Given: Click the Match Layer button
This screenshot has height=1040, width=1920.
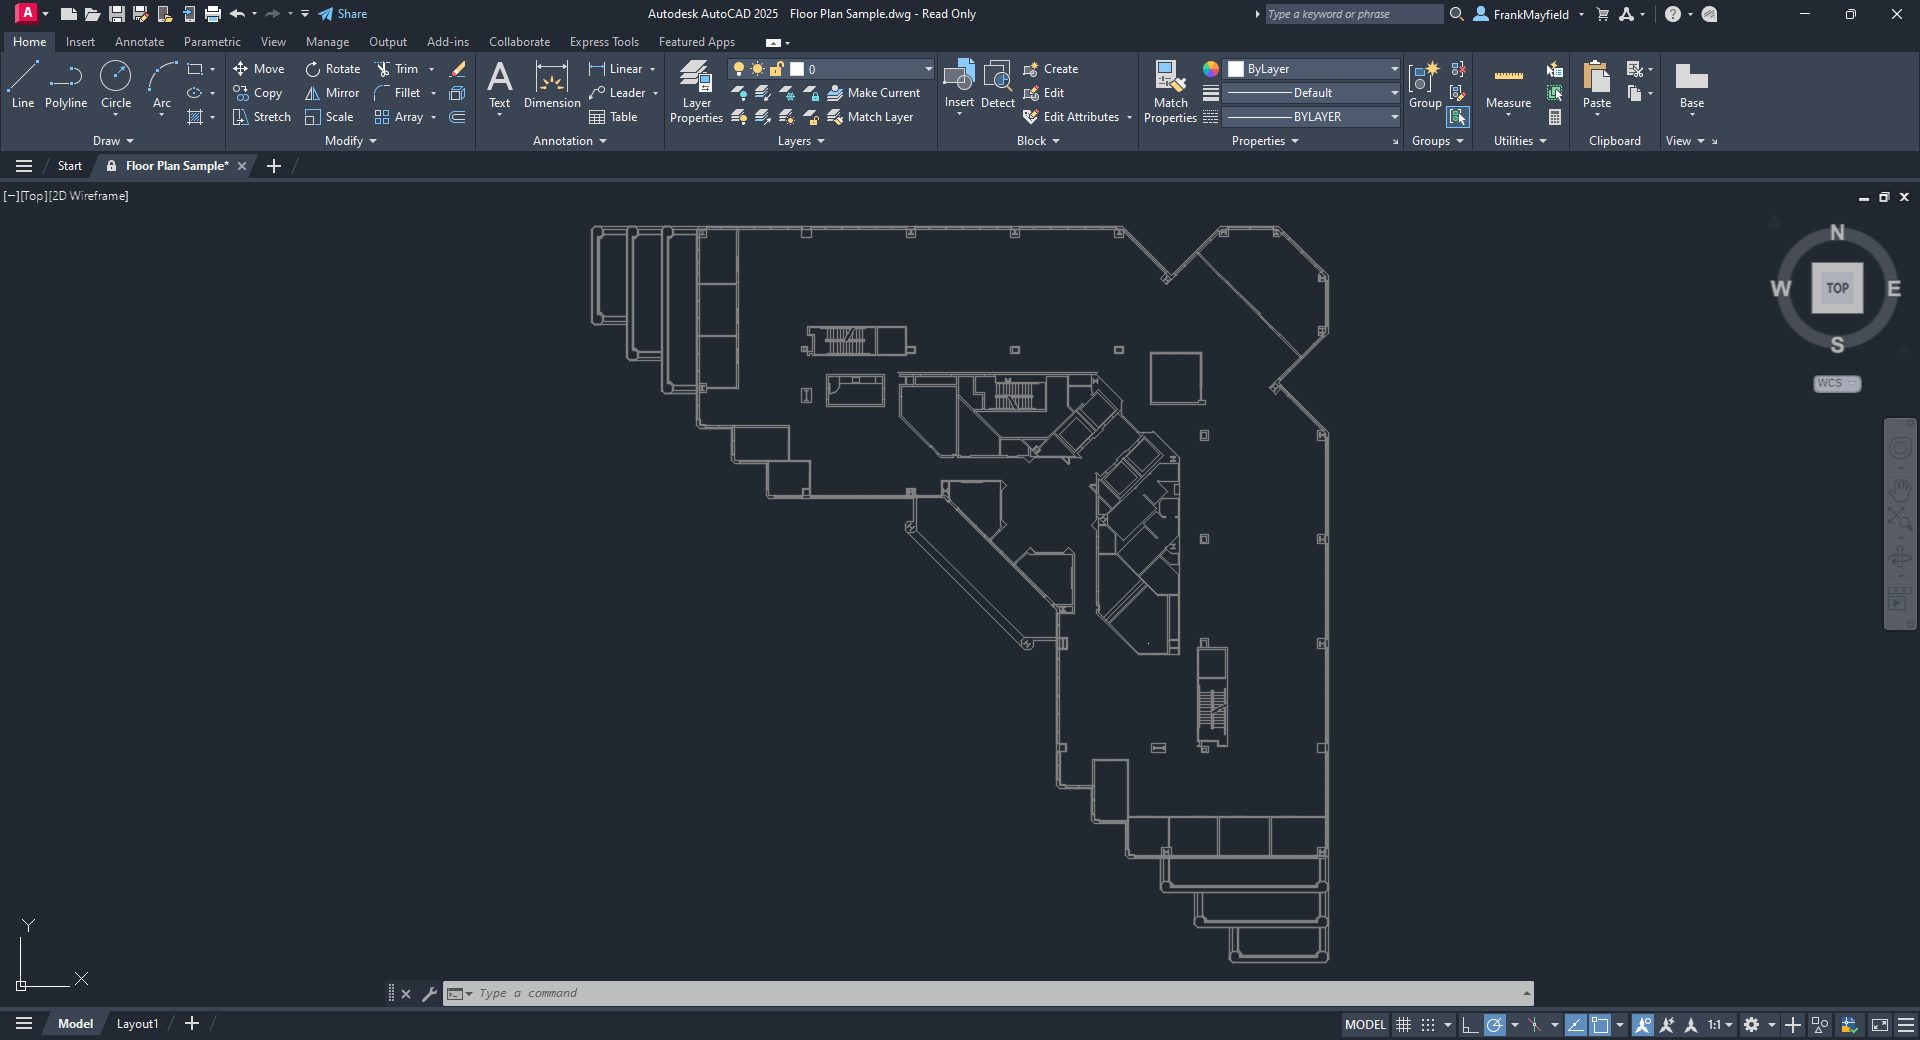Looking at the screenshot, I should pos(870,117).
